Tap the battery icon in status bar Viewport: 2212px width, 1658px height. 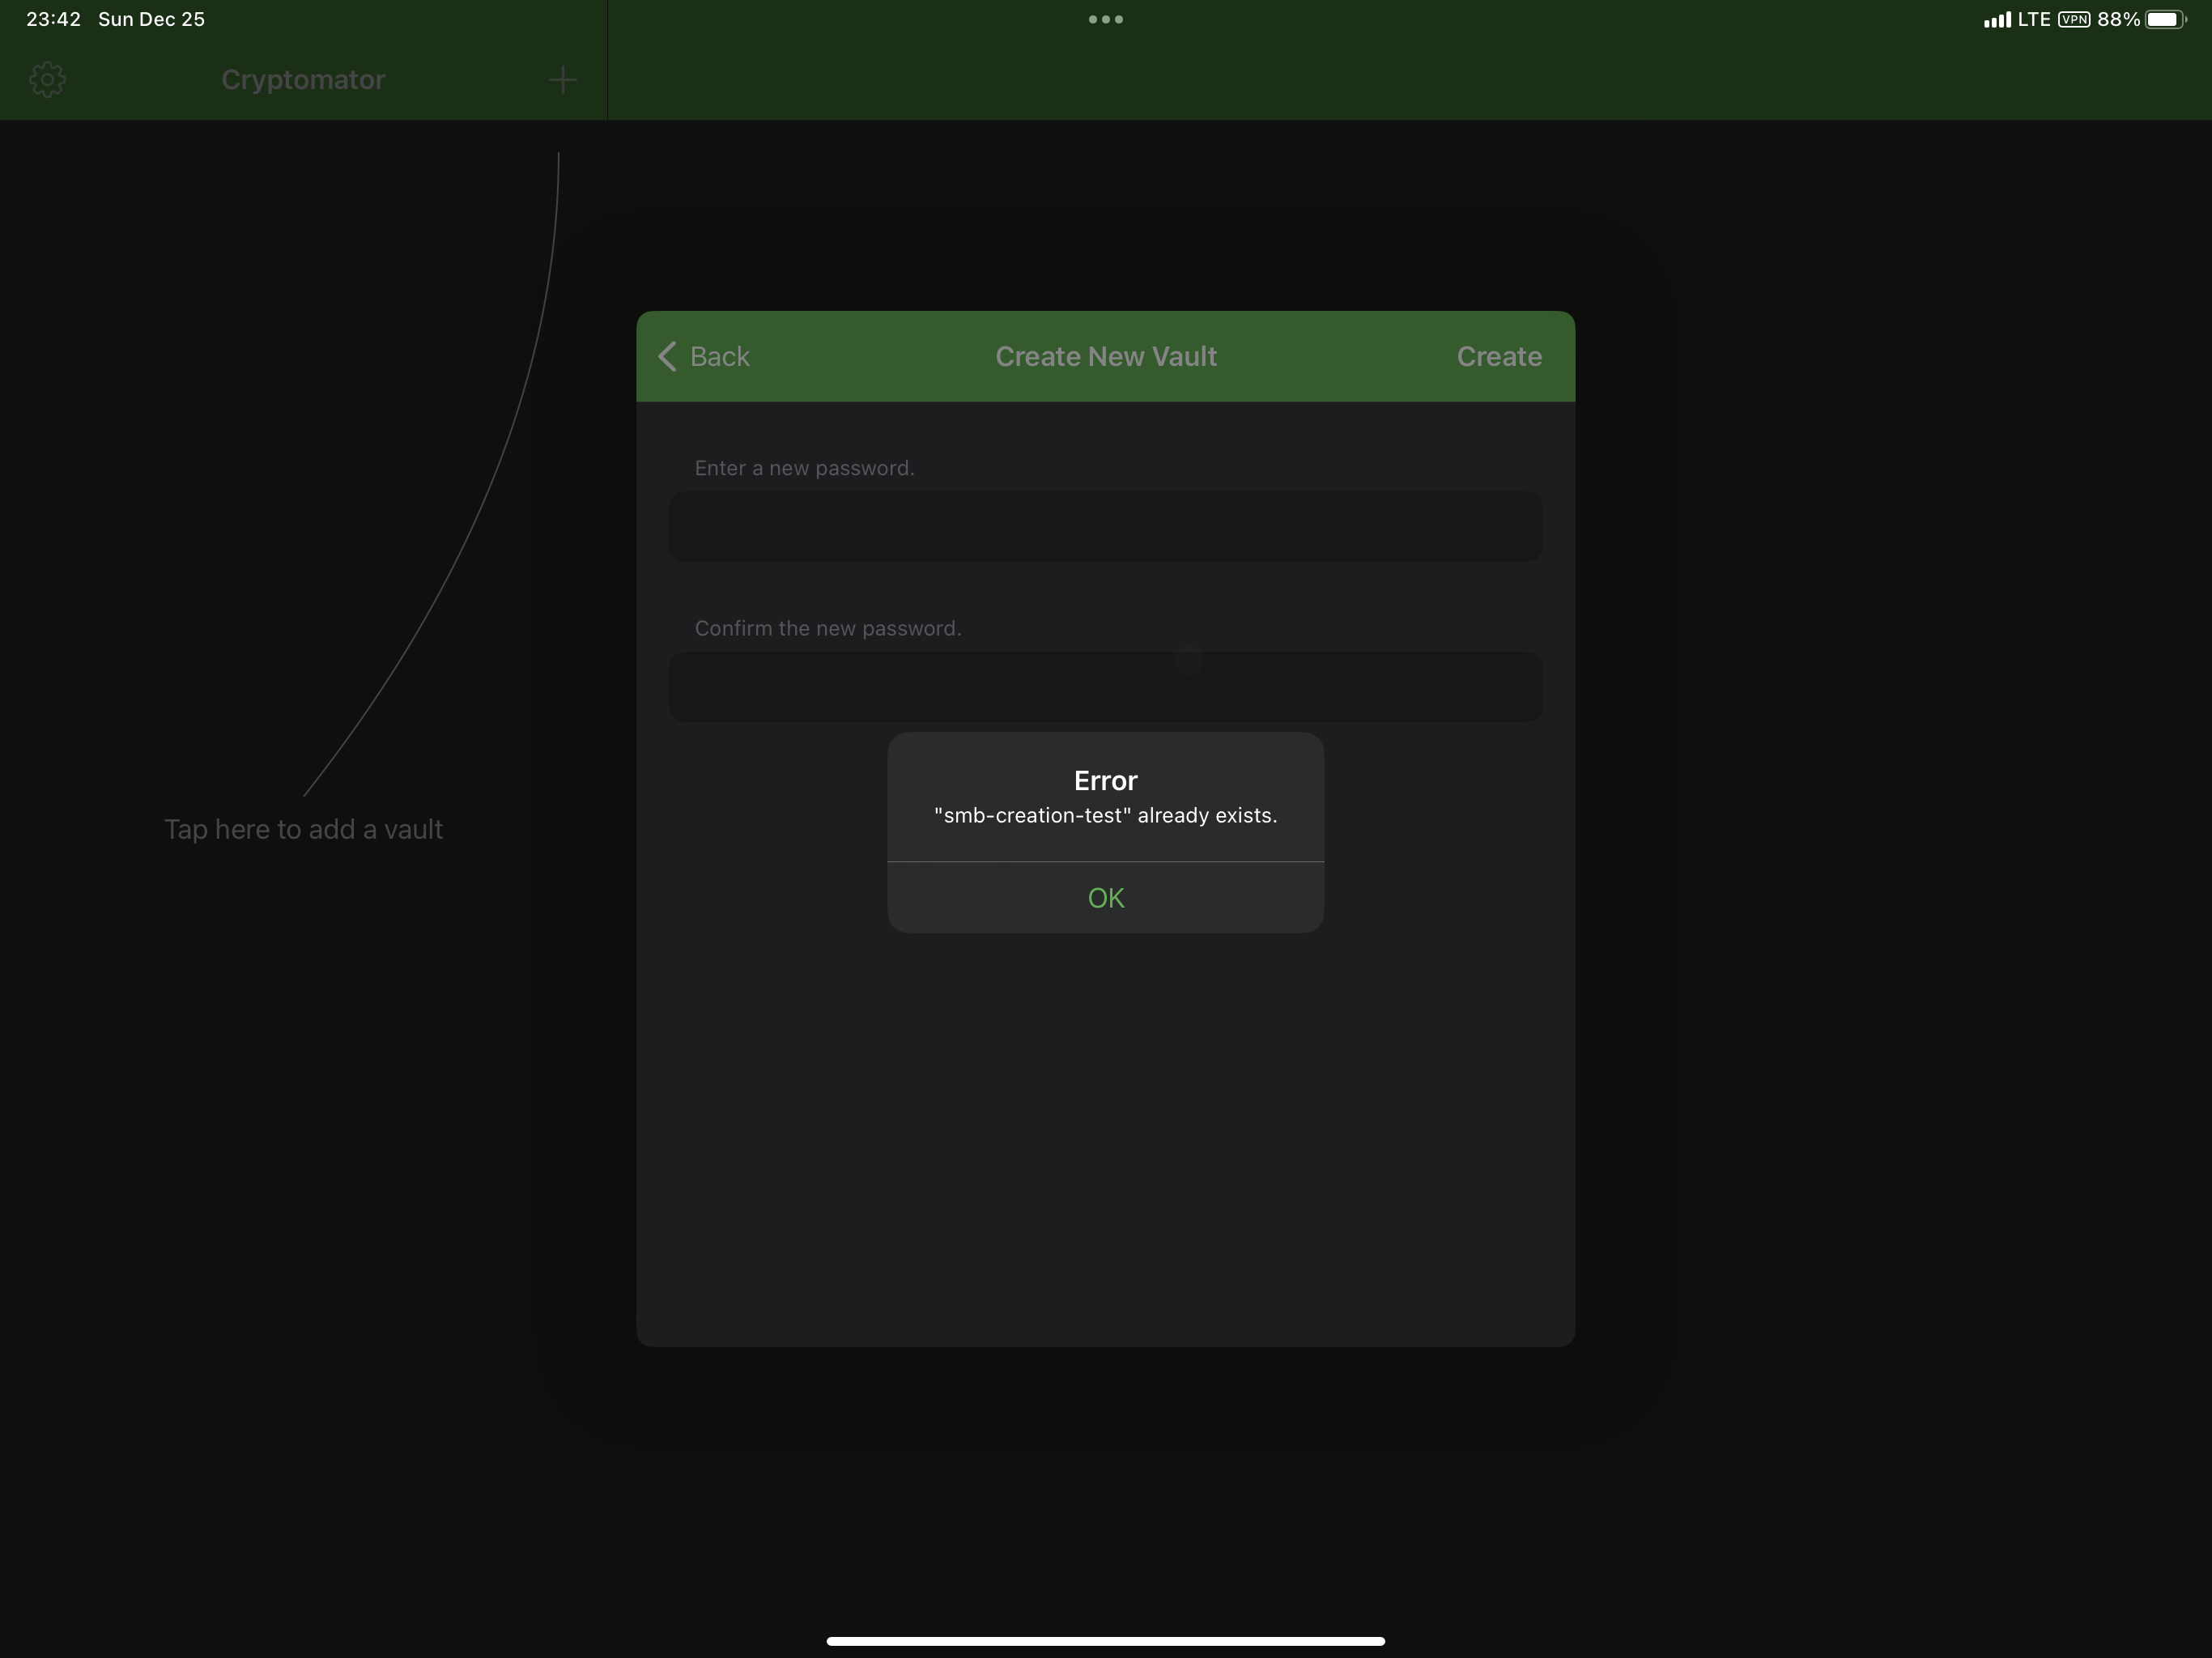pos(2164,19)
